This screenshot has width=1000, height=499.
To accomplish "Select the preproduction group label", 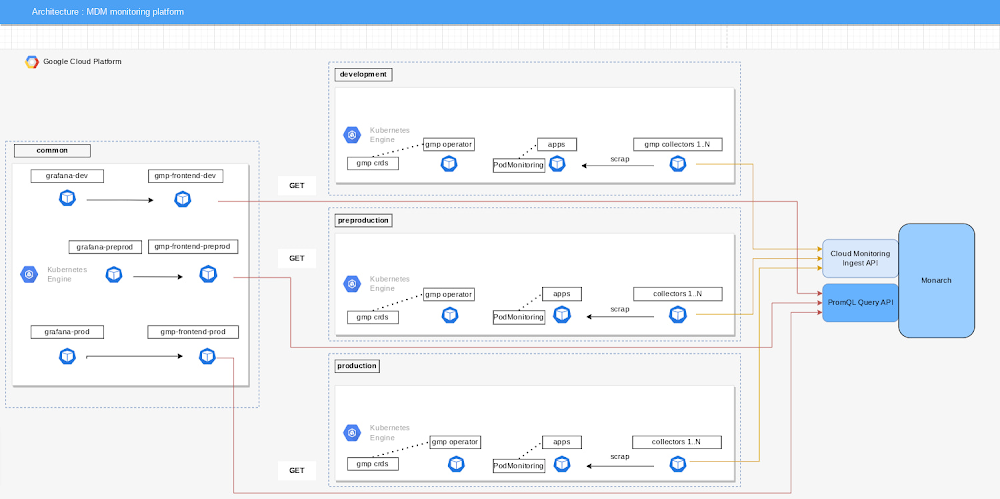I will [x=364, y=220].
